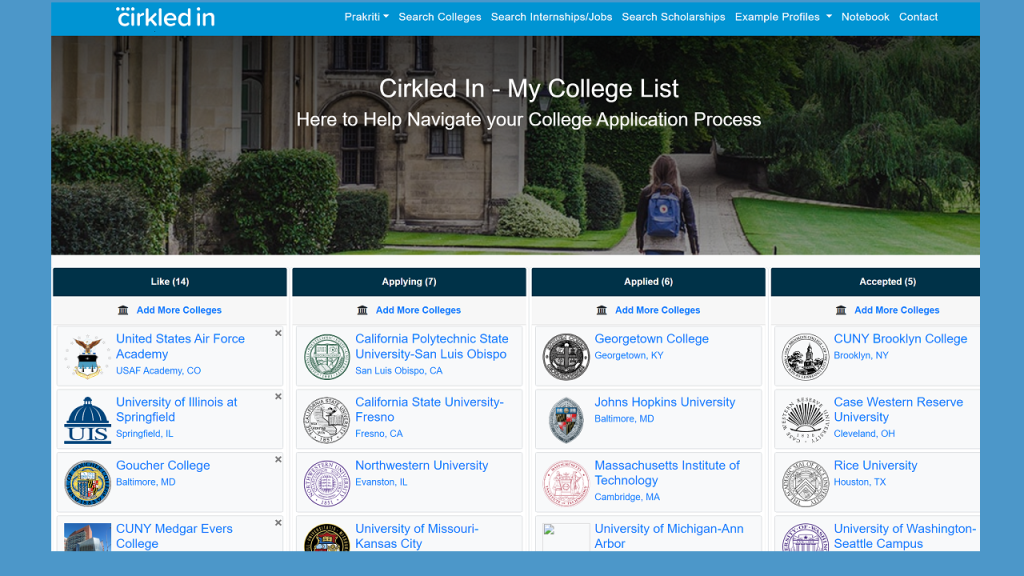Image resolution: width=1024 pixels, height=576 pixels.
Task: Expand the Example Profiles dropdown
Action: 783,17
